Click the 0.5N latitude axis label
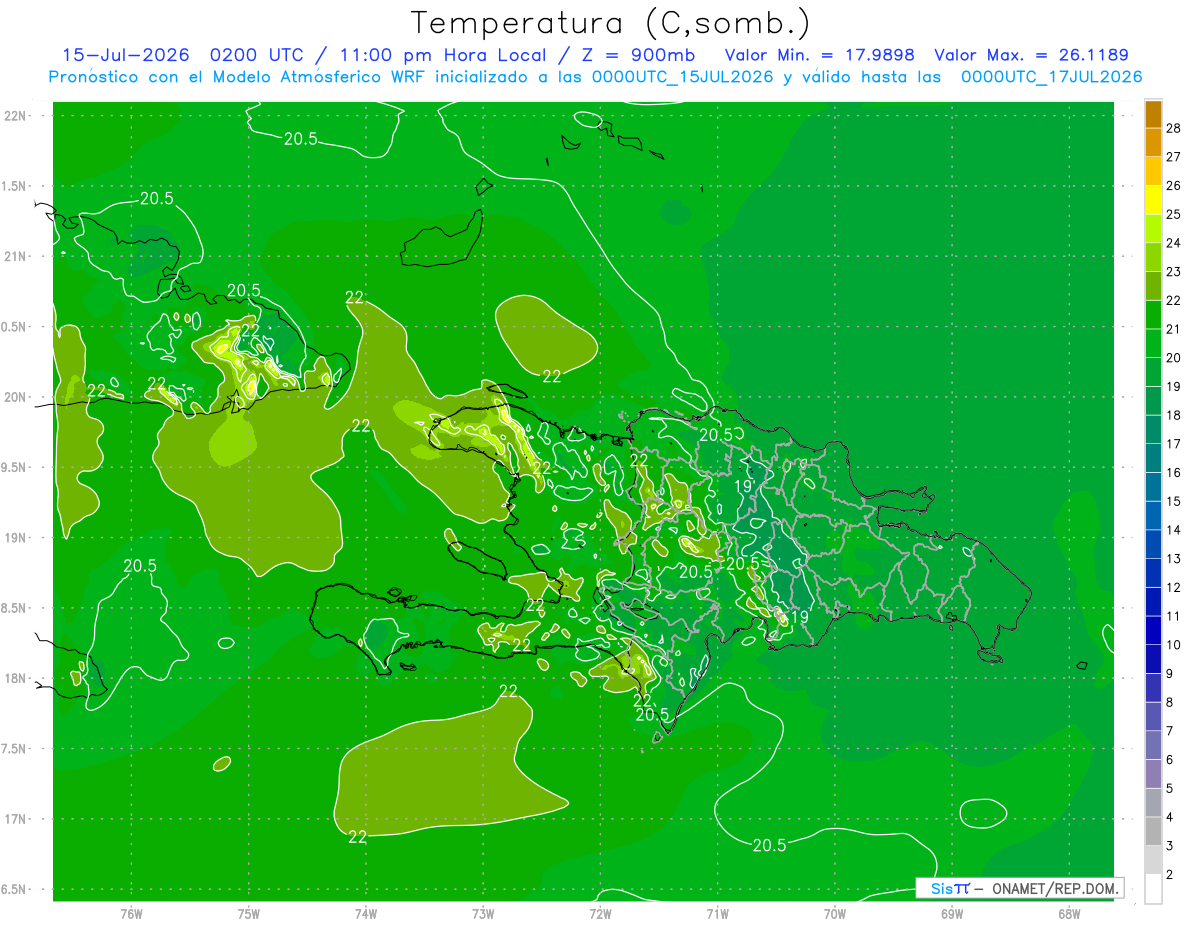The image size is (1200, 927). pos(14,327)
